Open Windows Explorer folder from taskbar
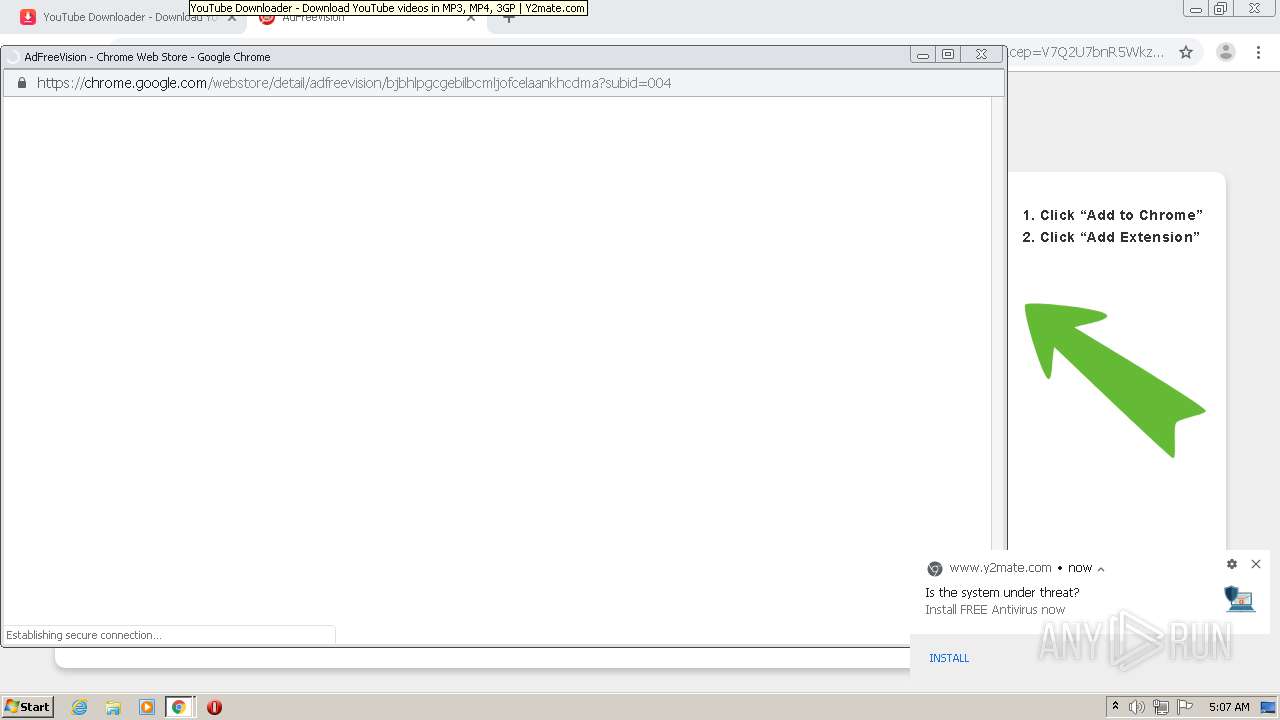This screenshot has height=720, width=1280. point(113,707)
